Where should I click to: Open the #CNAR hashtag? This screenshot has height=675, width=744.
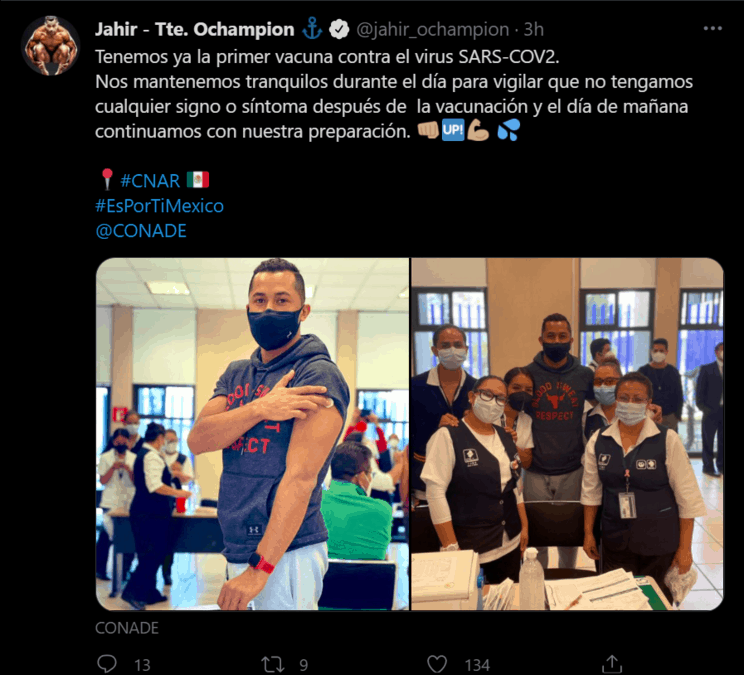150,181
